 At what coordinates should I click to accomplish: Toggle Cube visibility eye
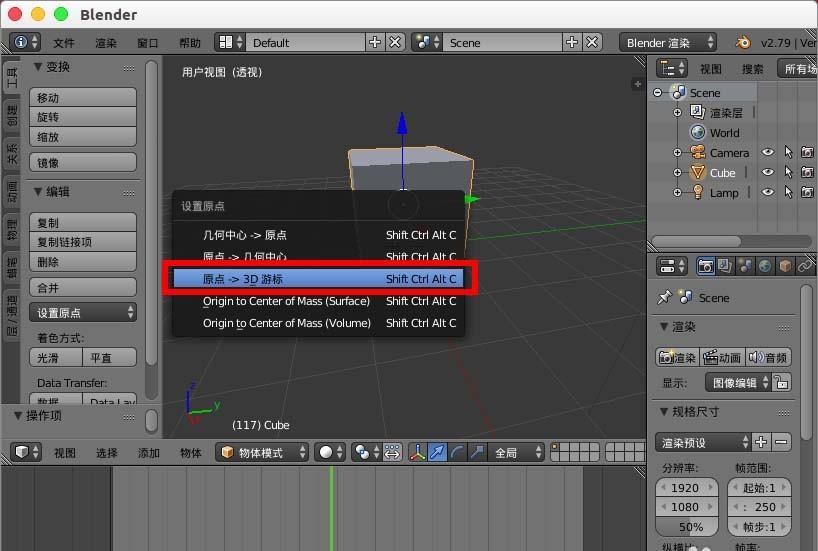tap(767, 172)
